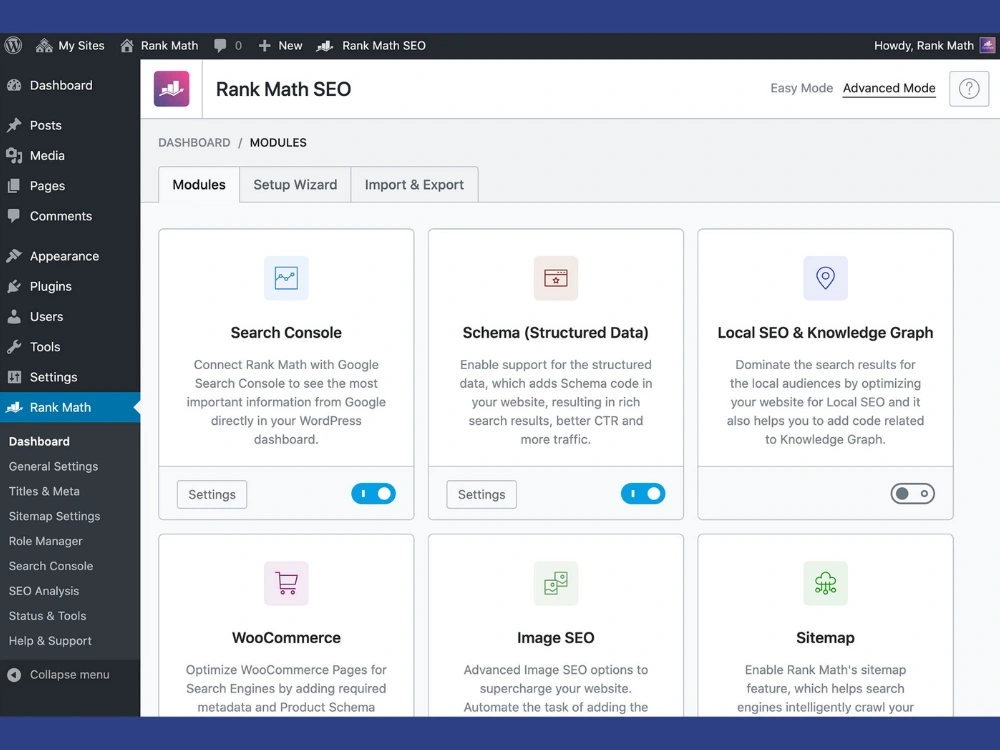The height and width of the screenshot is (750, 1000).
Task: Go to DASHBOARD breadcrumb link
Action: coord(195,142)
